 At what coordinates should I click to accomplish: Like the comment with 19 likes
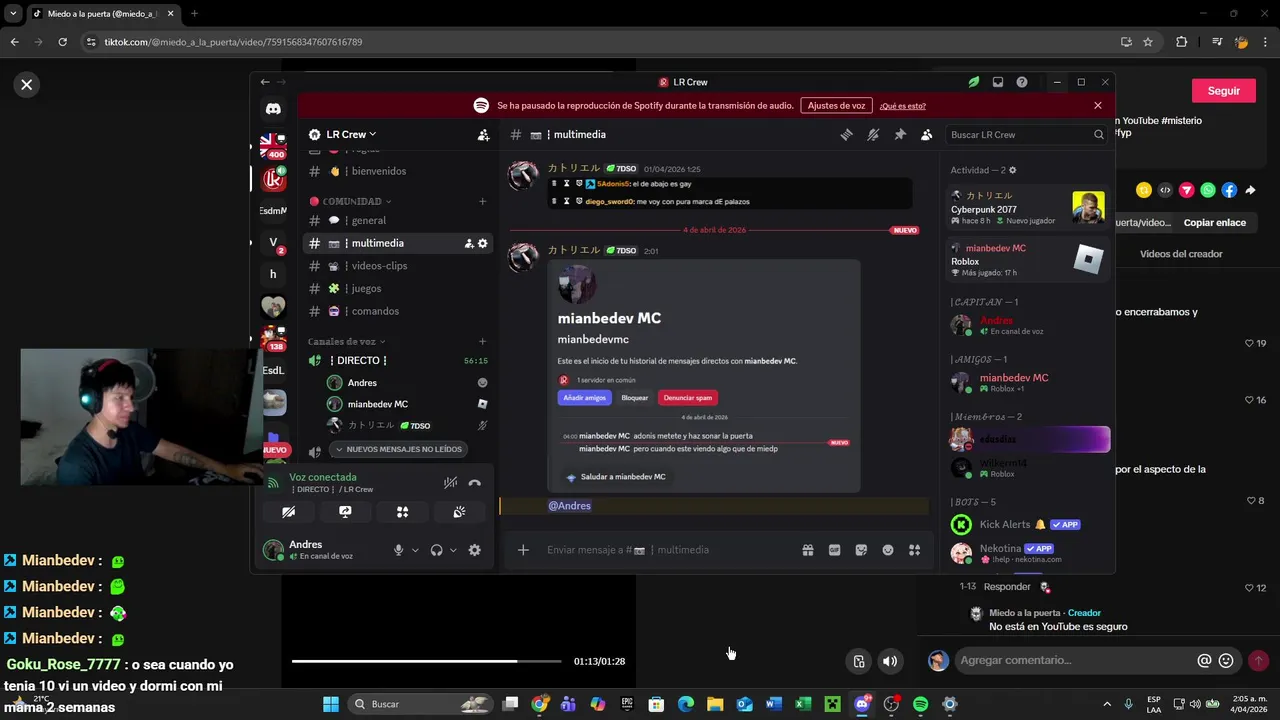point(1250,343)
